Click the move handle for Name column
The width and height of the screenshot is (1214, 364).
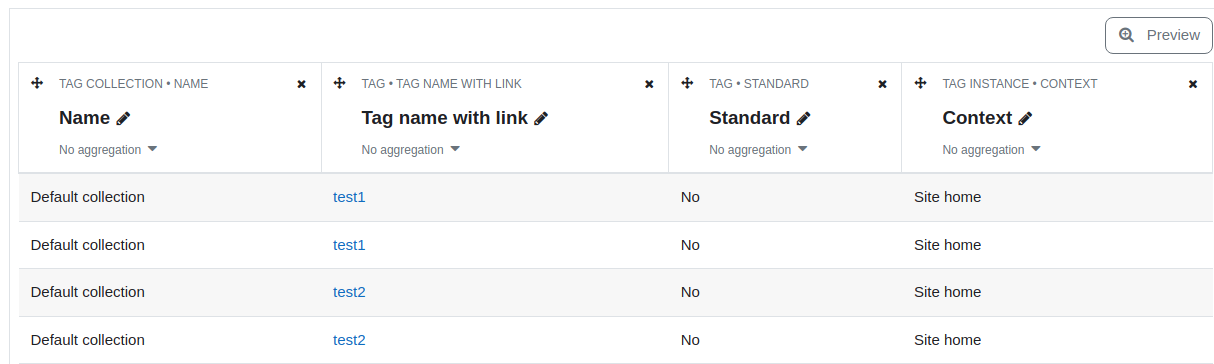(x=37, y=83)
